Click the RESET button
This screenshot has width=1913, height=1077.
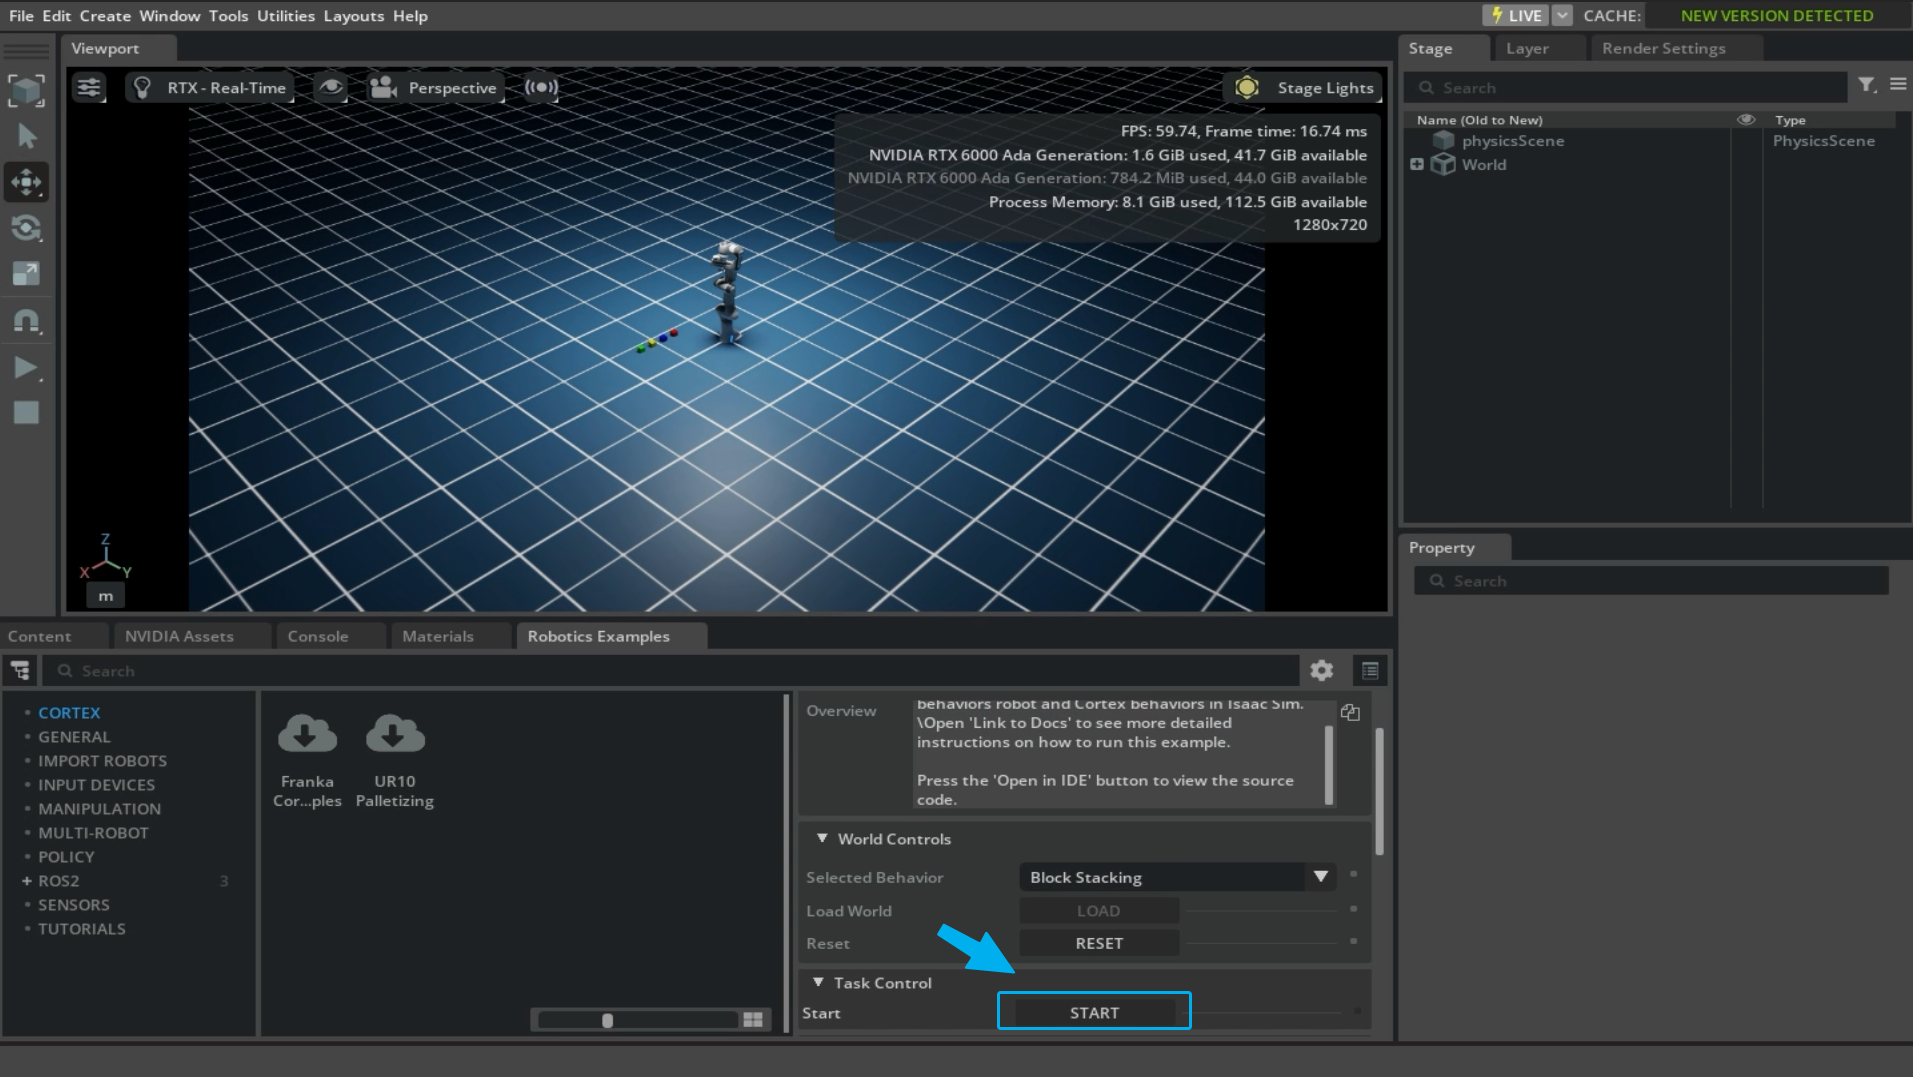pyautogui.click(x=1099, y=943)
